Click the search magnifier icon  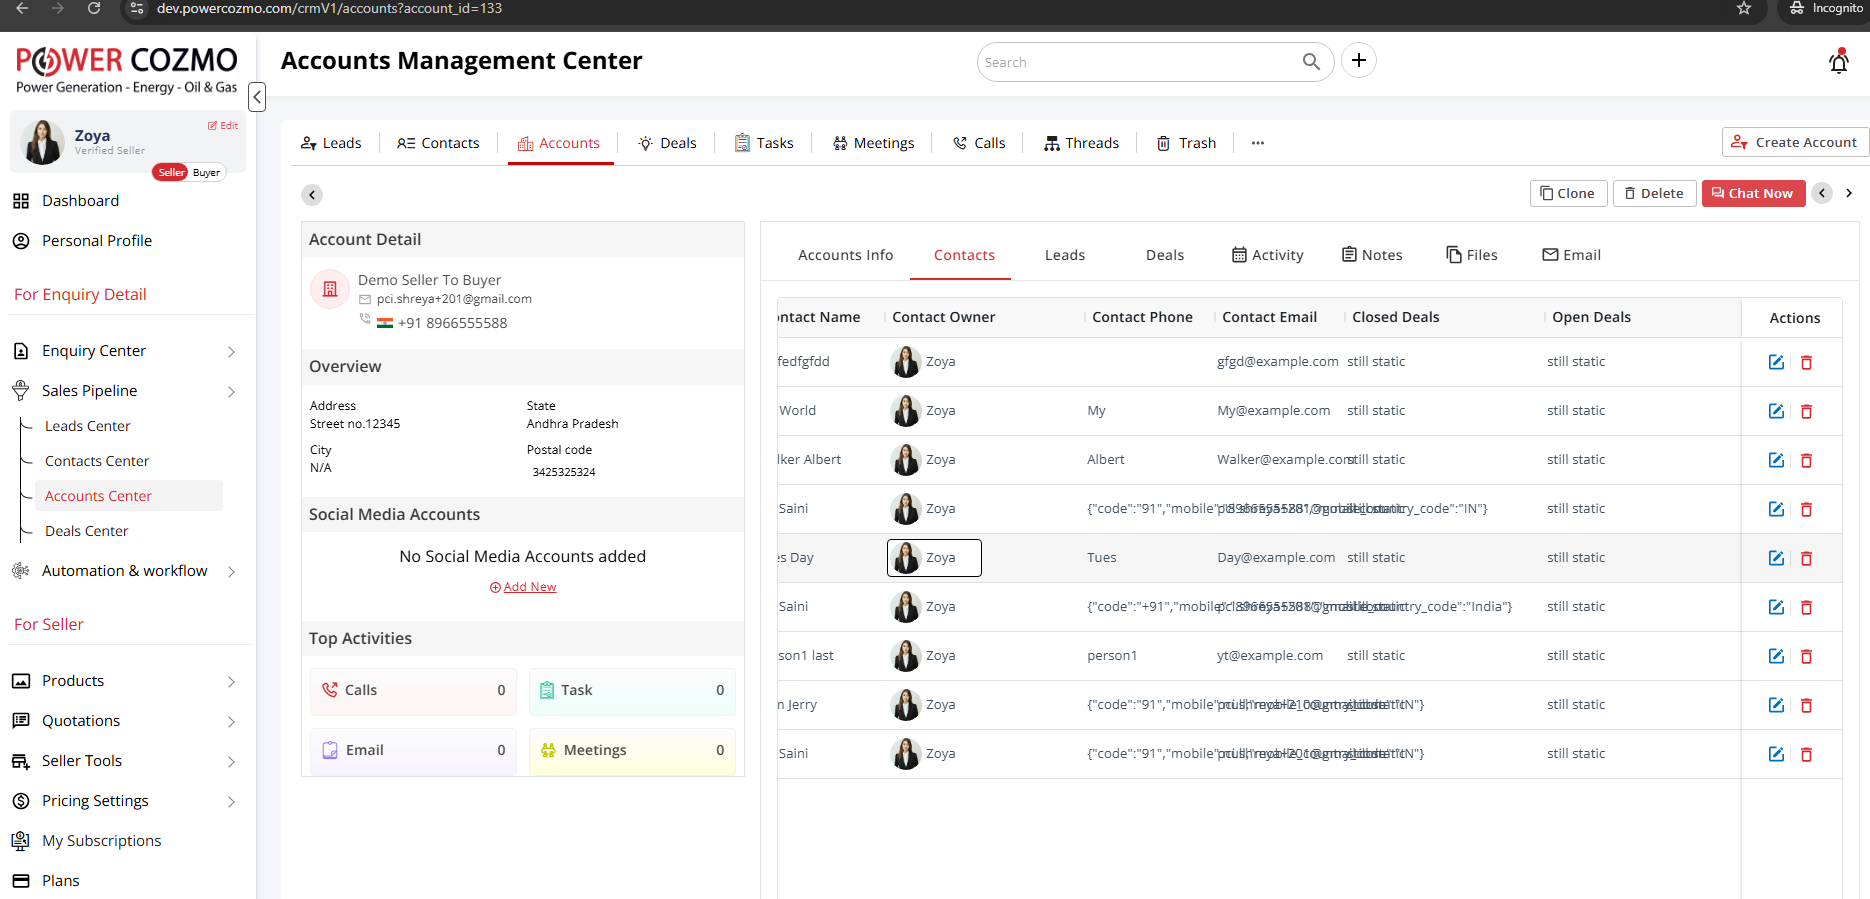coord(1311,62)
